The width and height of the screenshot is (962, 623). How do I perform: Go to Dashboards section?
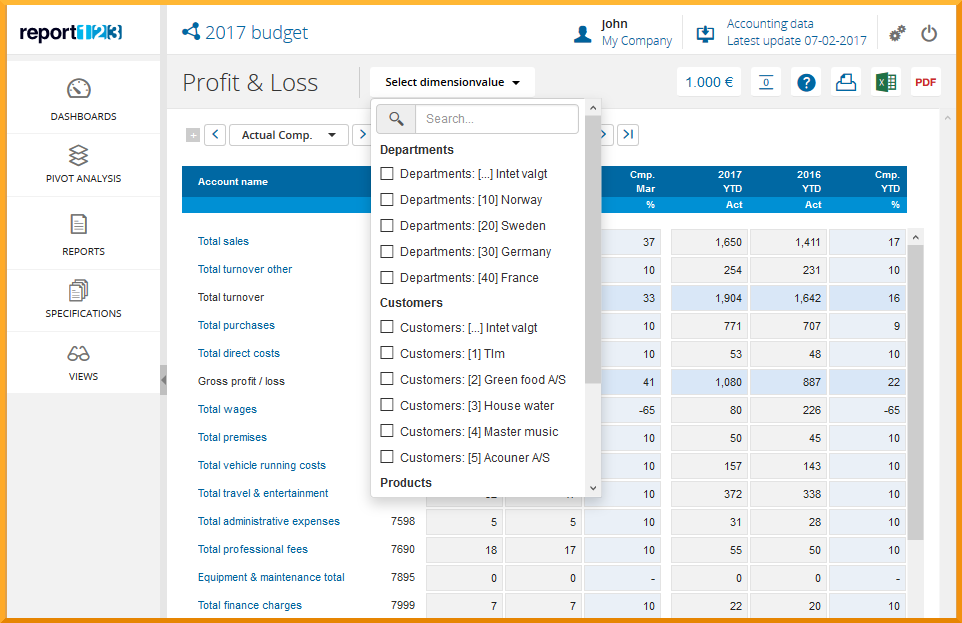83,99
